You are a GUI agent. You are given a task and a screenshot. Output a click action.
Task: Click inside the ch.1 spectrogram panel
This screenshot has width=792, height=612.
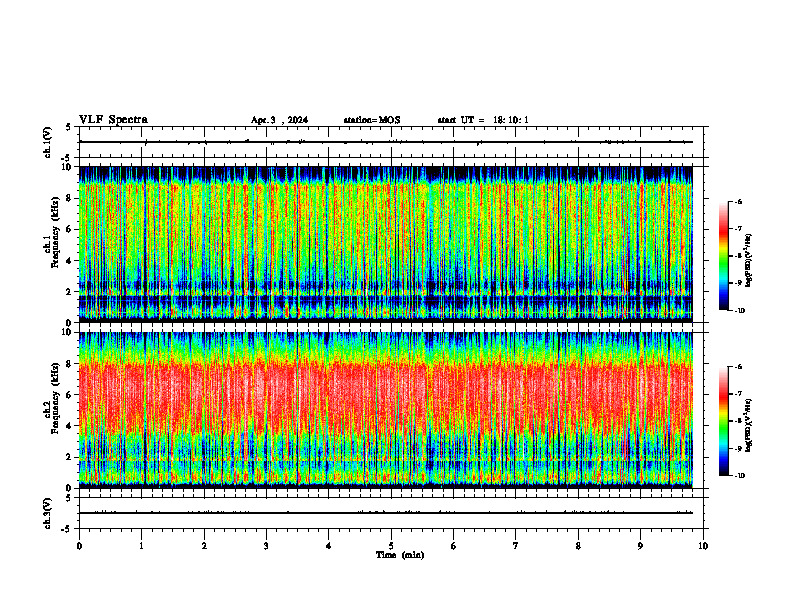(x=386, y=244)
